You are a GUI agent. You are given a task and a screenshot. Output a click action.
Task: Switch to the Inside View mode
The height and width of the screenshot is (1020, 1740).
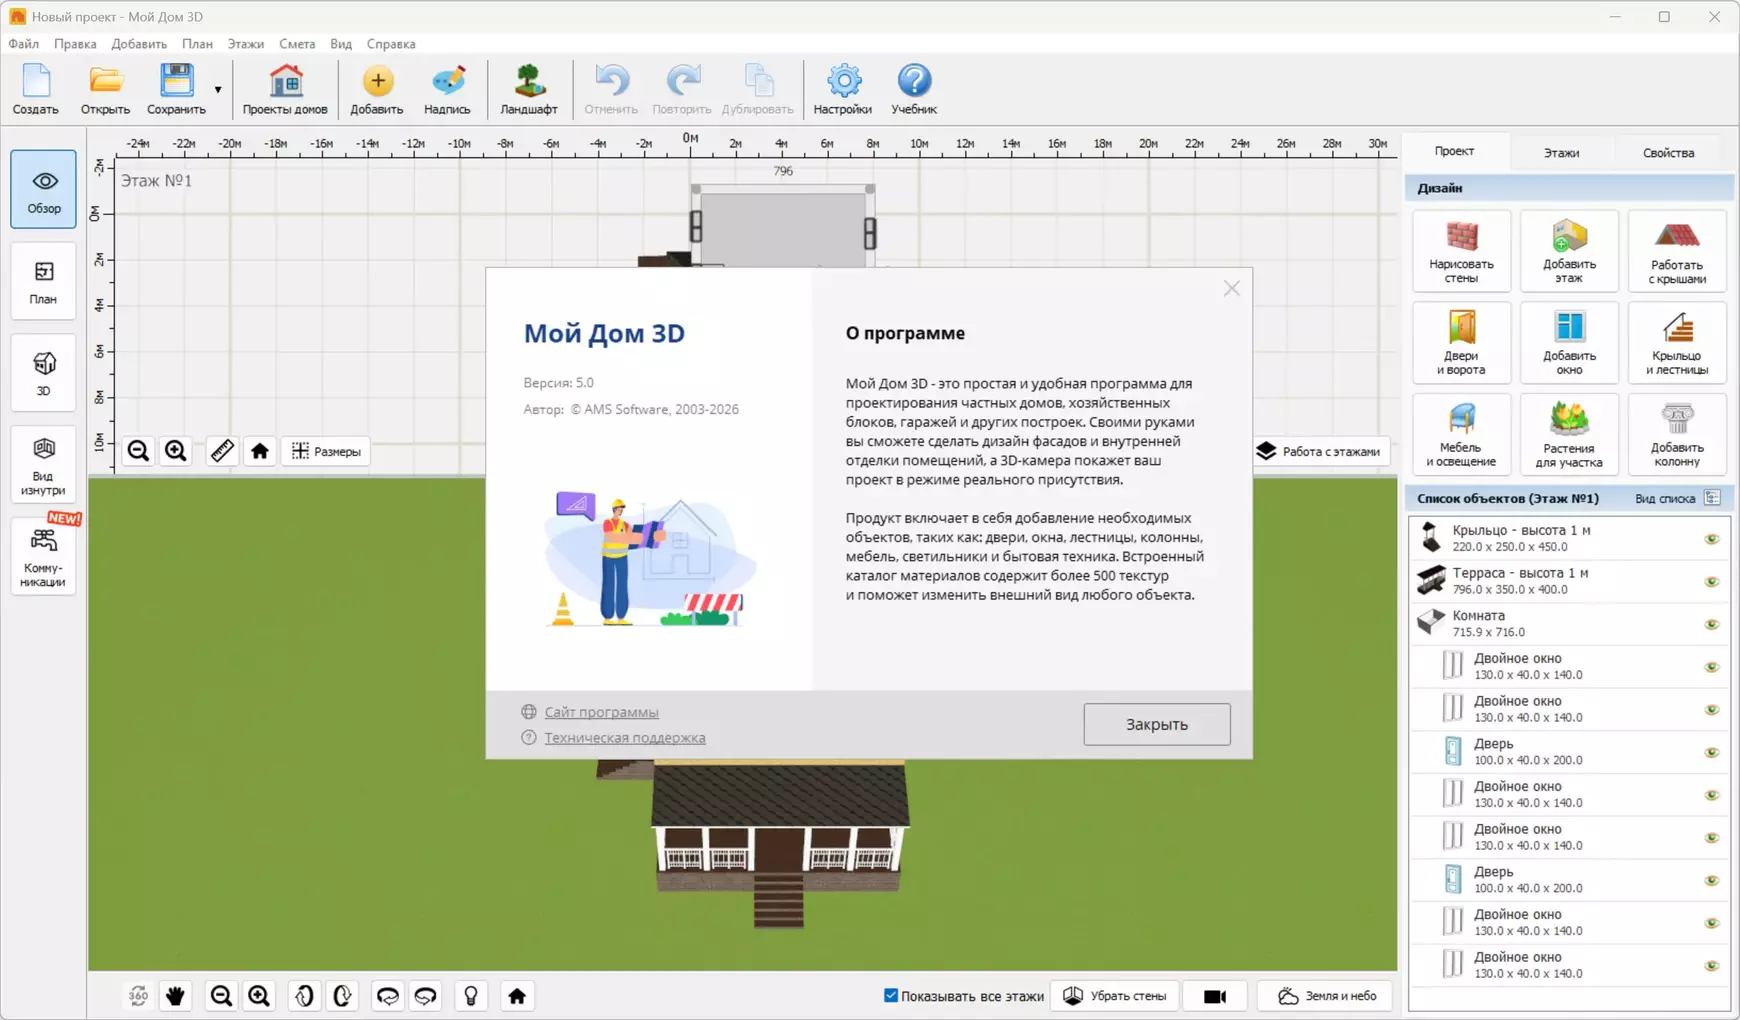click(x=43, y=465)
